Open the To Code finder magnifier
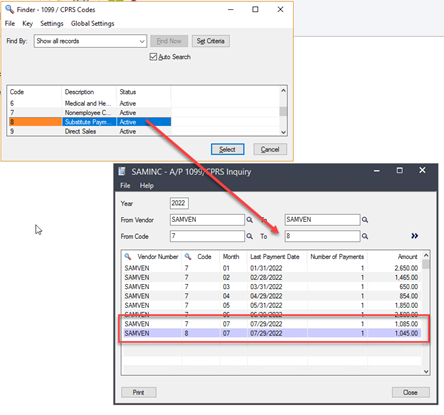The height and width of the screenshot is (415, 444). click(x=365, y=236)
